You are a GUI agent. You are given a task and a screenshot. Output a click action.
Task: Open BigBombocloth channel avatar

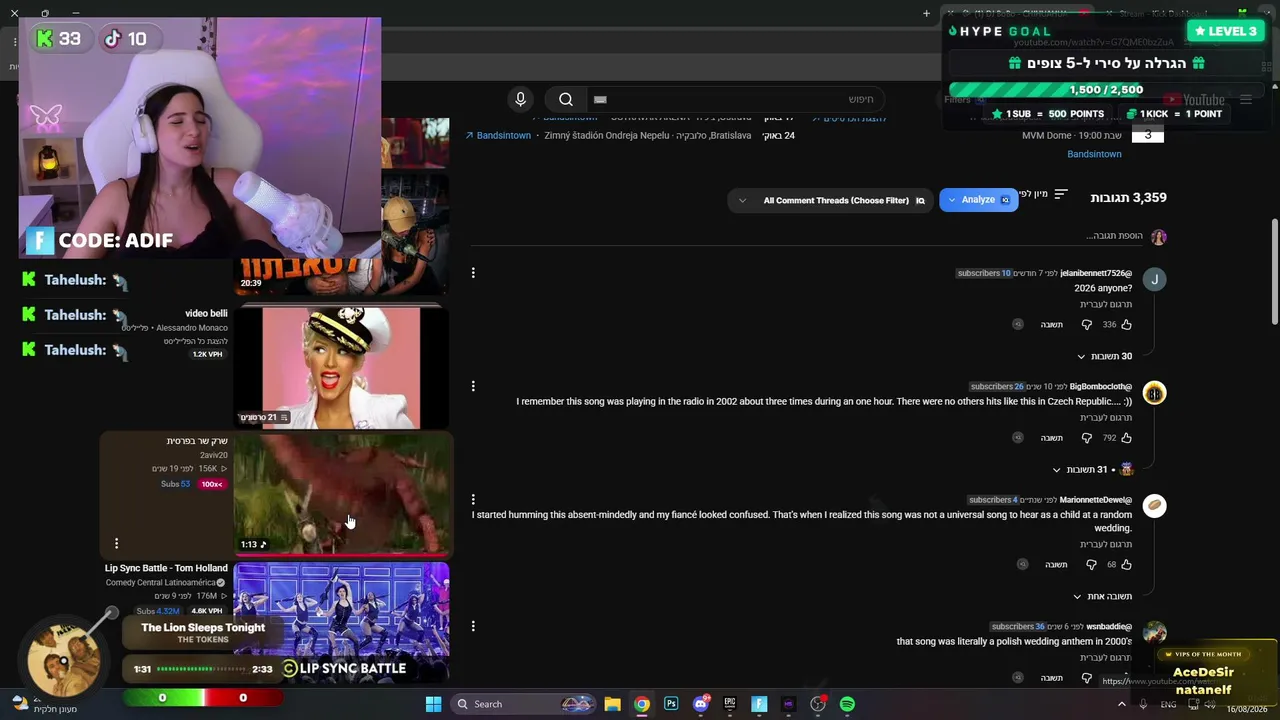click(1154, 392)
